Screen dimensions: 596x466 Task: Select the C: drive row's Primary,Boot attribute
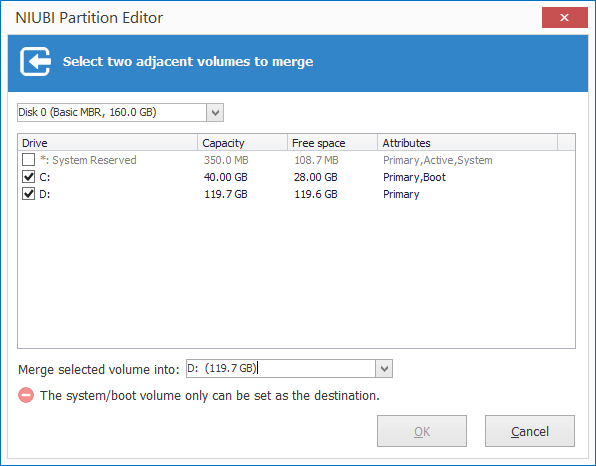coord(414,177)
